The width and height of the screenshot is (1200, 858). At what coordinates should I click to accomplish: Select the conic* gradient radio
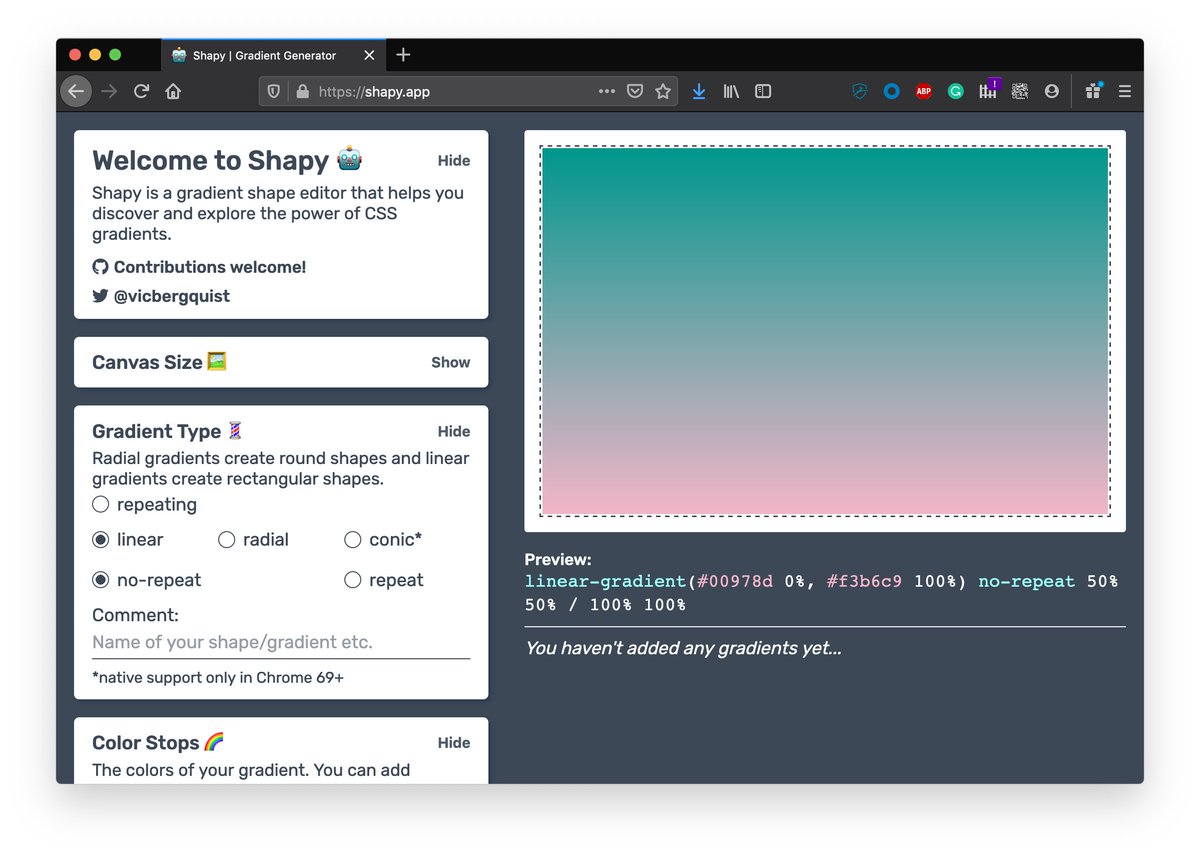(x=353, y=540)
